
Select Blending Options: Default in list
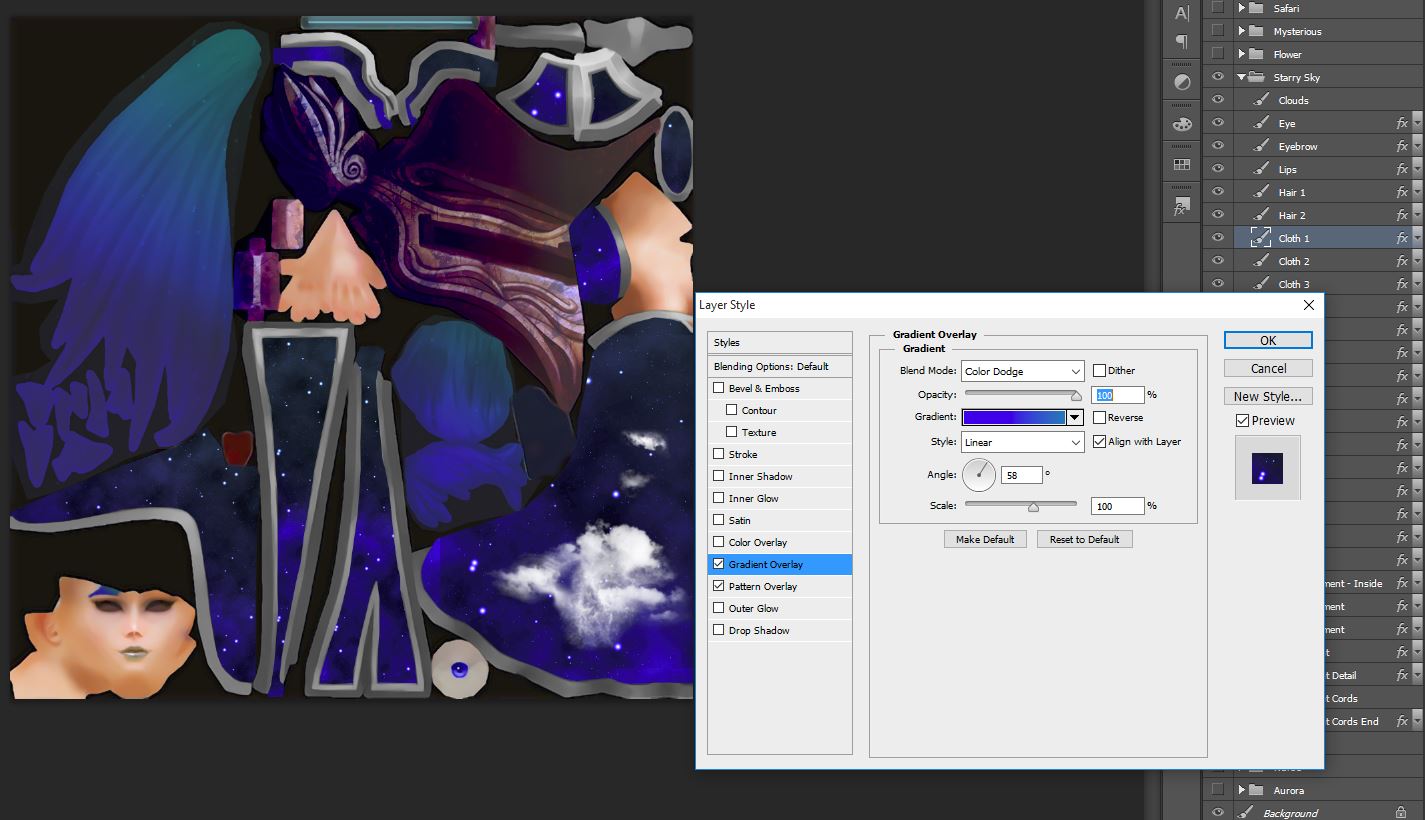point(771,366)
